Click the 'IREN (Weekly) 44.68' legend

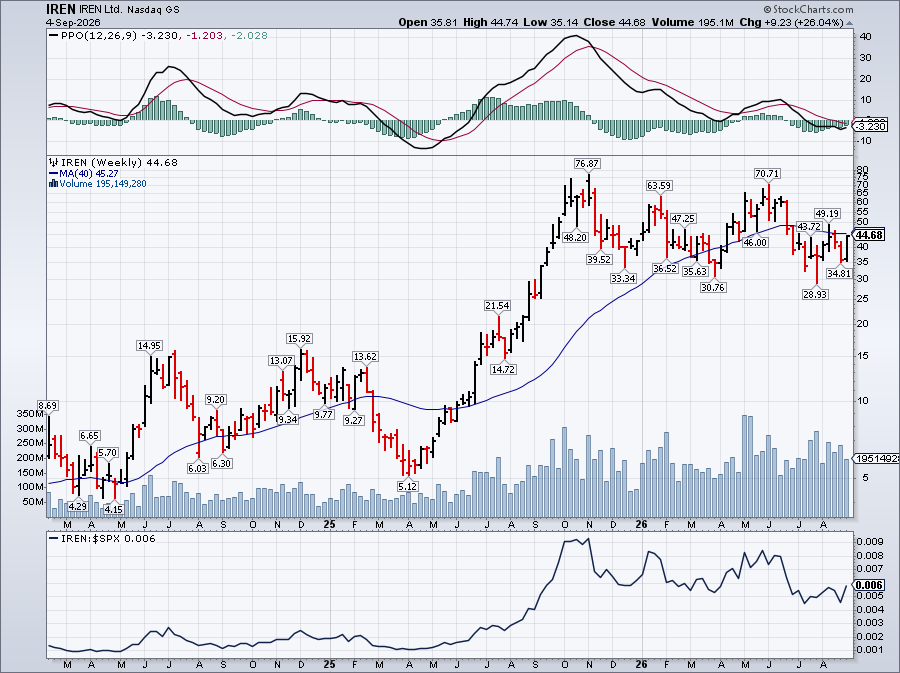(119, 162)
